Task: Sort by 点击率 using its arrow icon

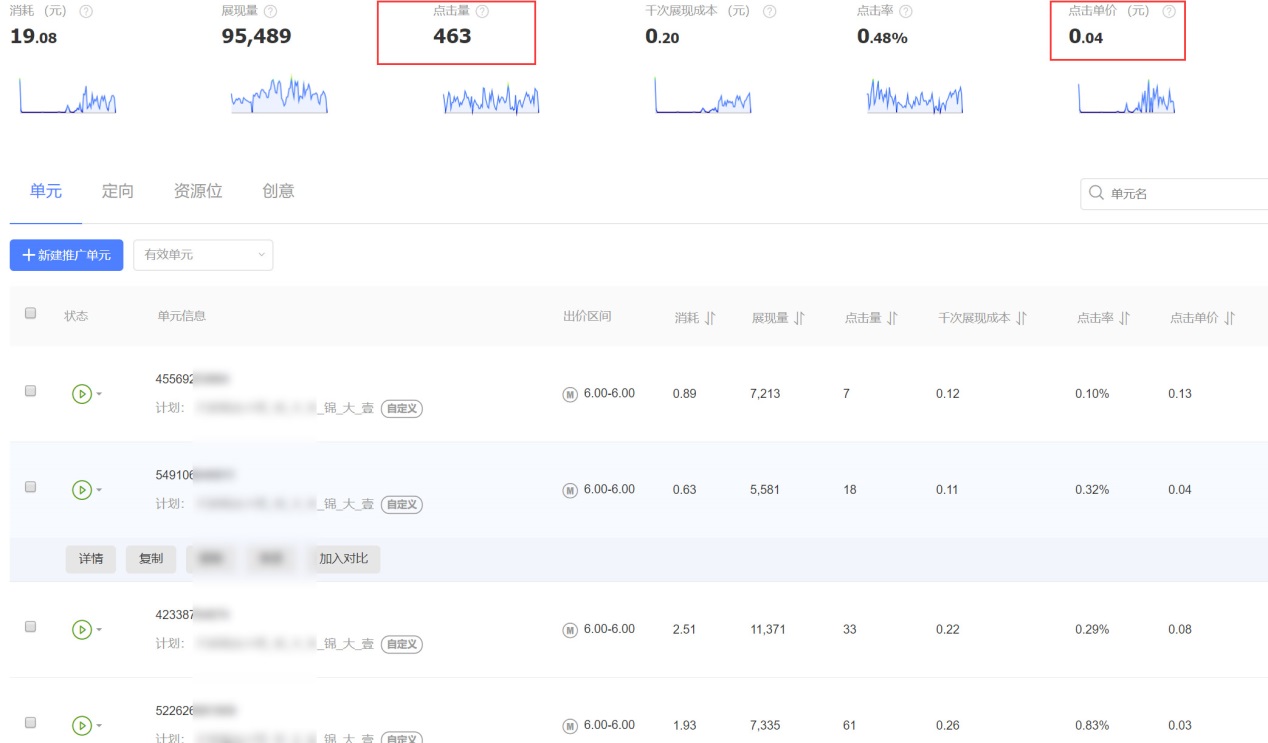Action: (1124, 318)
